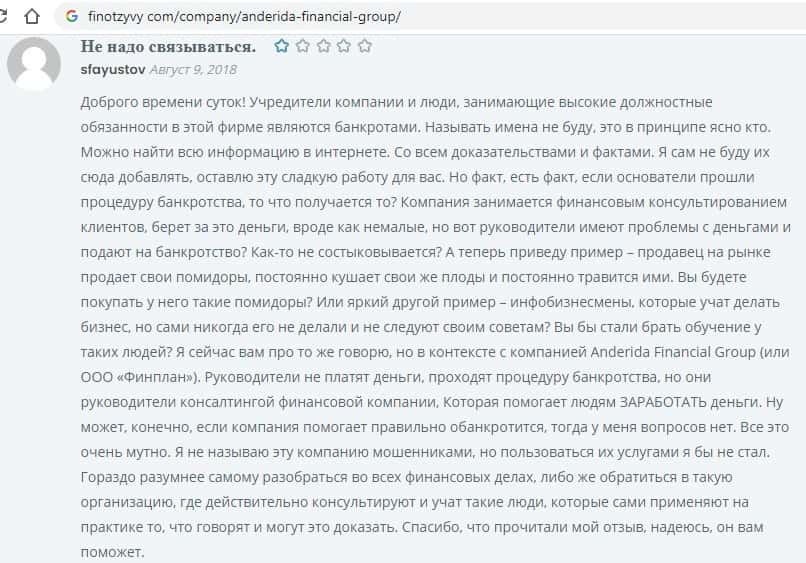Image resolution: width=806 pixels, height=563 pixels.
Task: Click the review date "Август 9, 2018"
Action: pyautogui.click(x=193, y=70)
